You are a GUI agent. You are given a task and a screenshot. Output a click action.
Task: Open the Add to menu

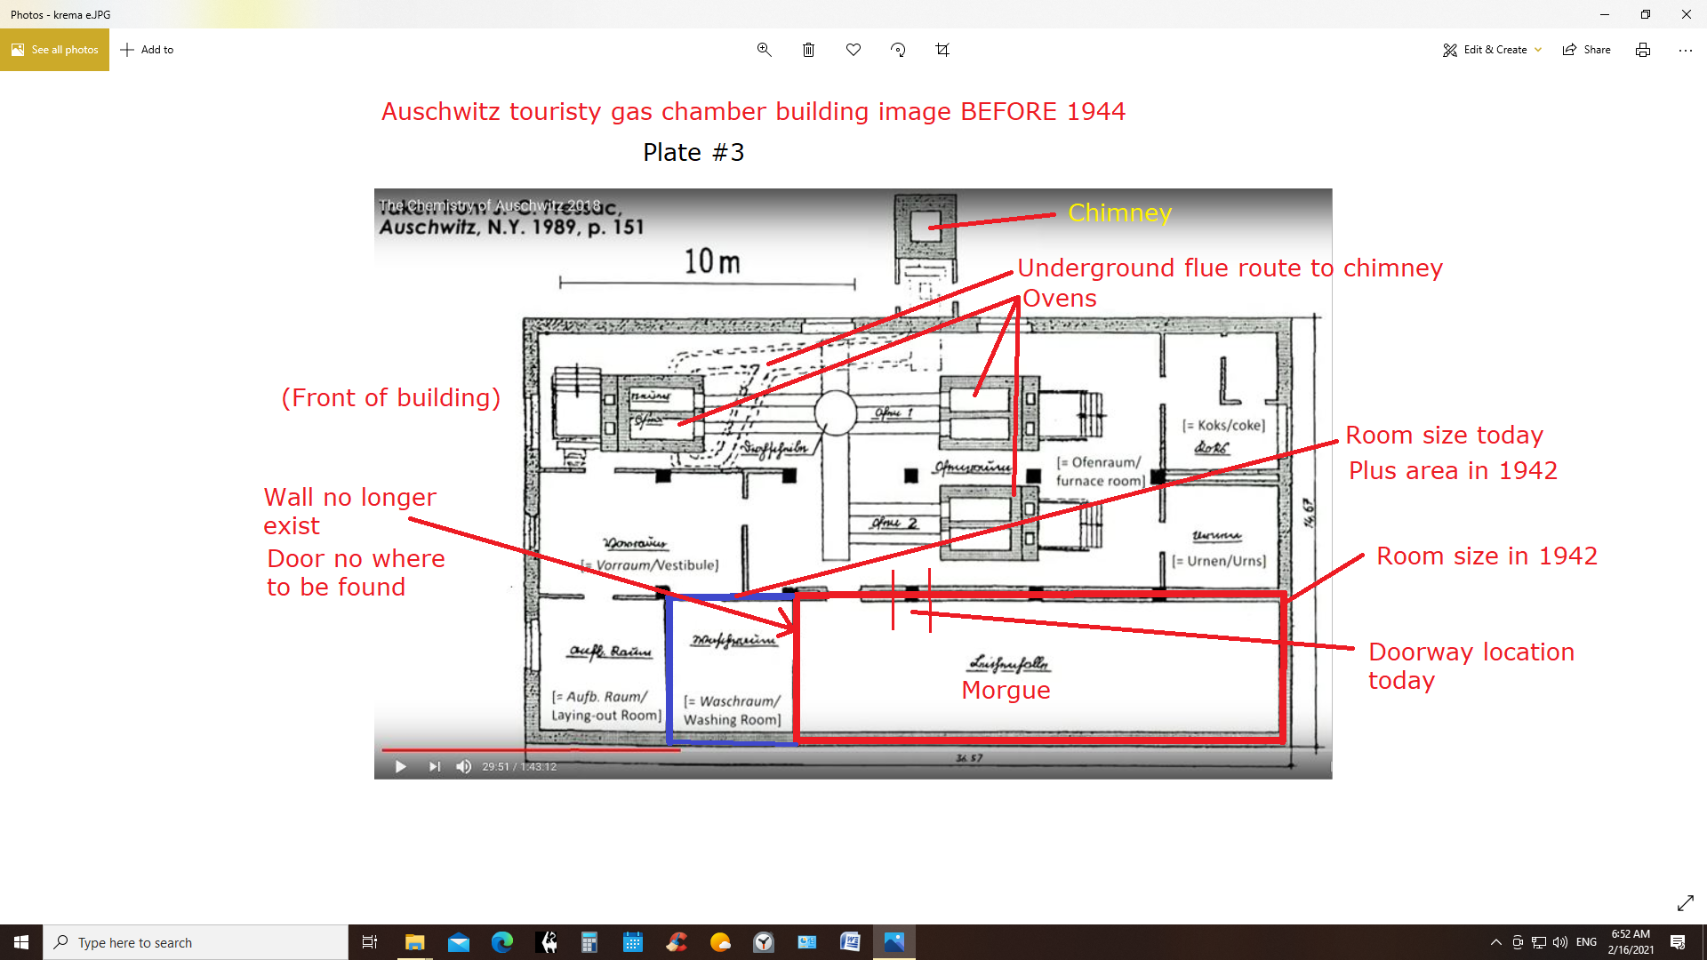pyautogui.click(x=147, y=50)
